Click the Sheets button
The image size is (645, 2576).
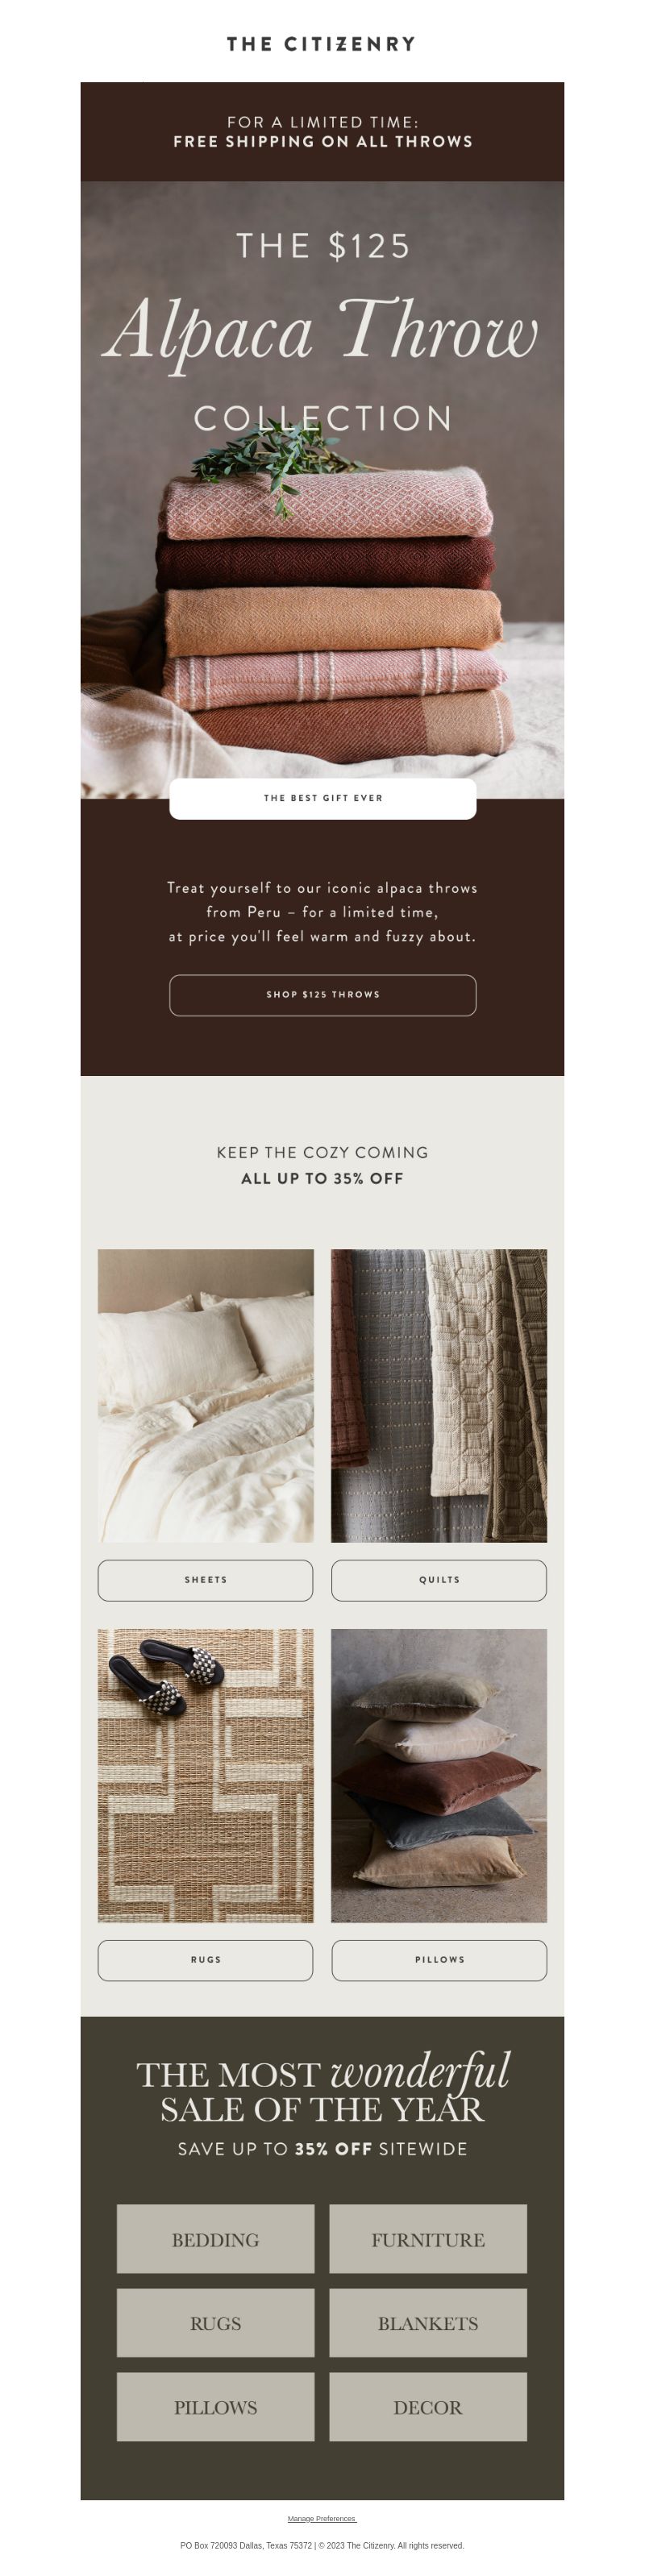[205, 1579]
